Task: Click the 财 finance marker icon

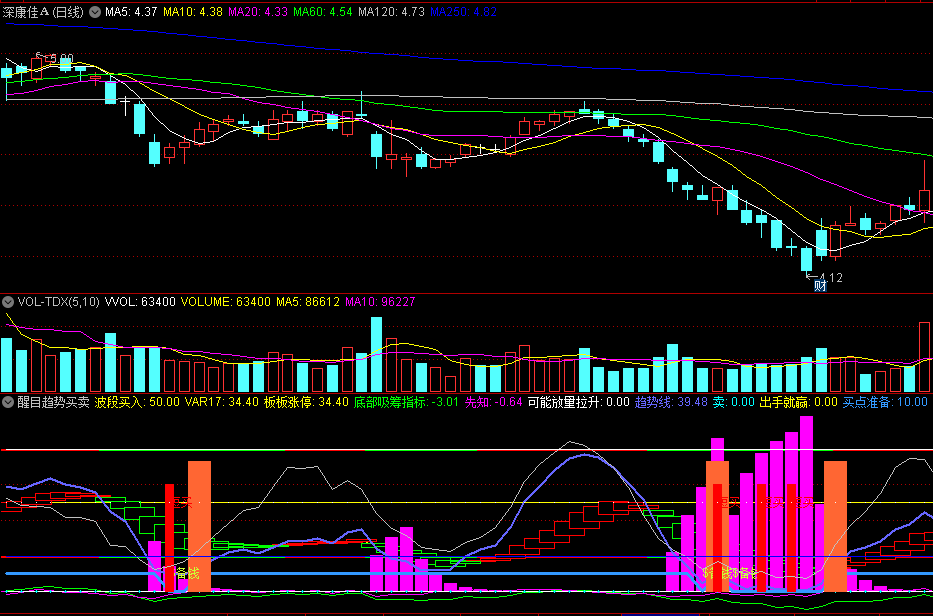Action: point(820,286)
